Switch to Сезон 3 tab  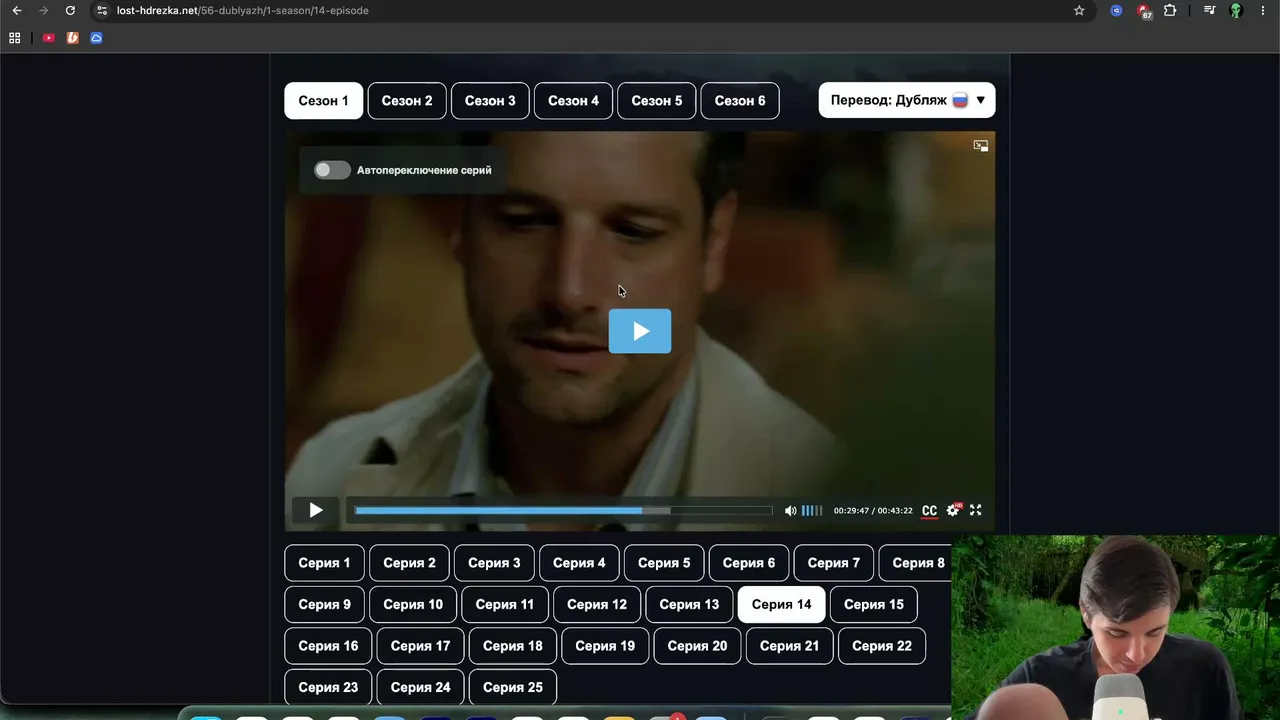point(490,101)
